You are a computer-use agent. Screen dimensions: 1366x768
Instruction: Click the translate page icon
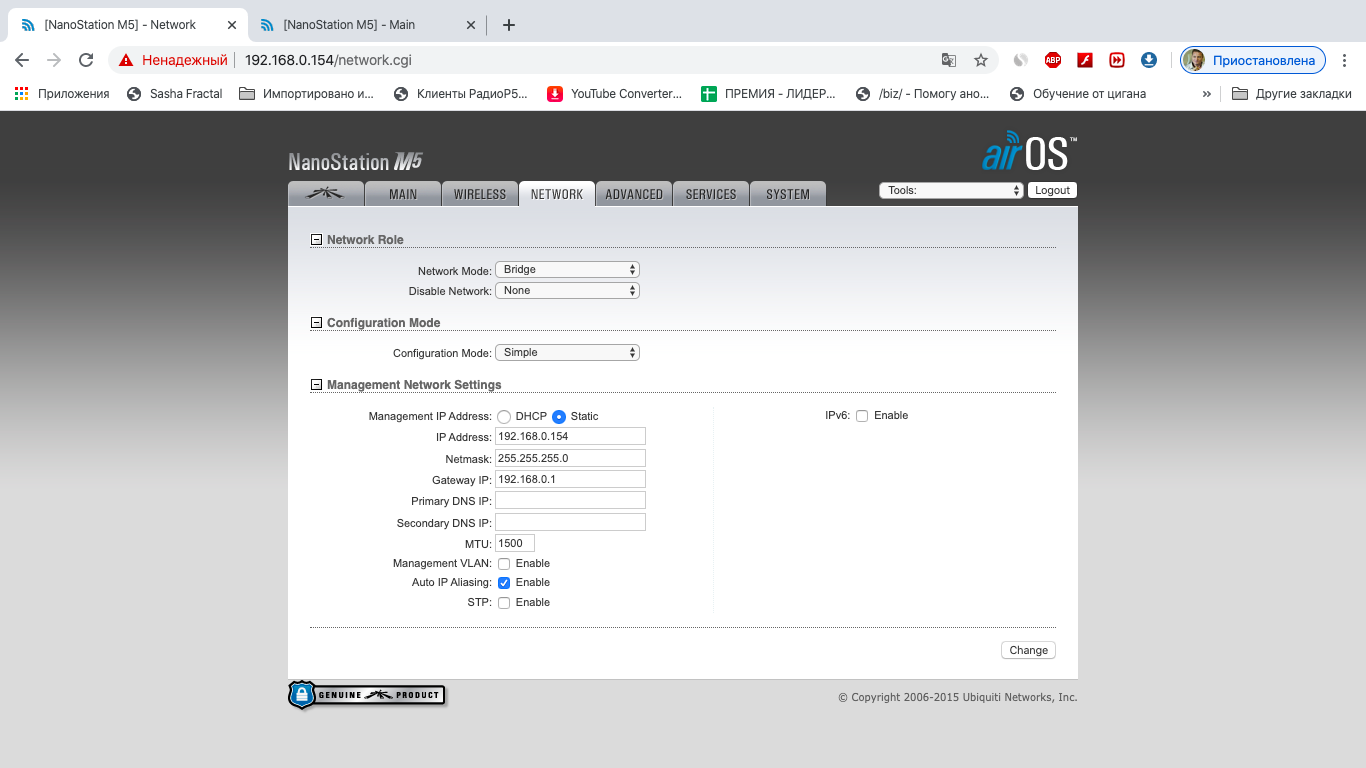pos(949,60)
